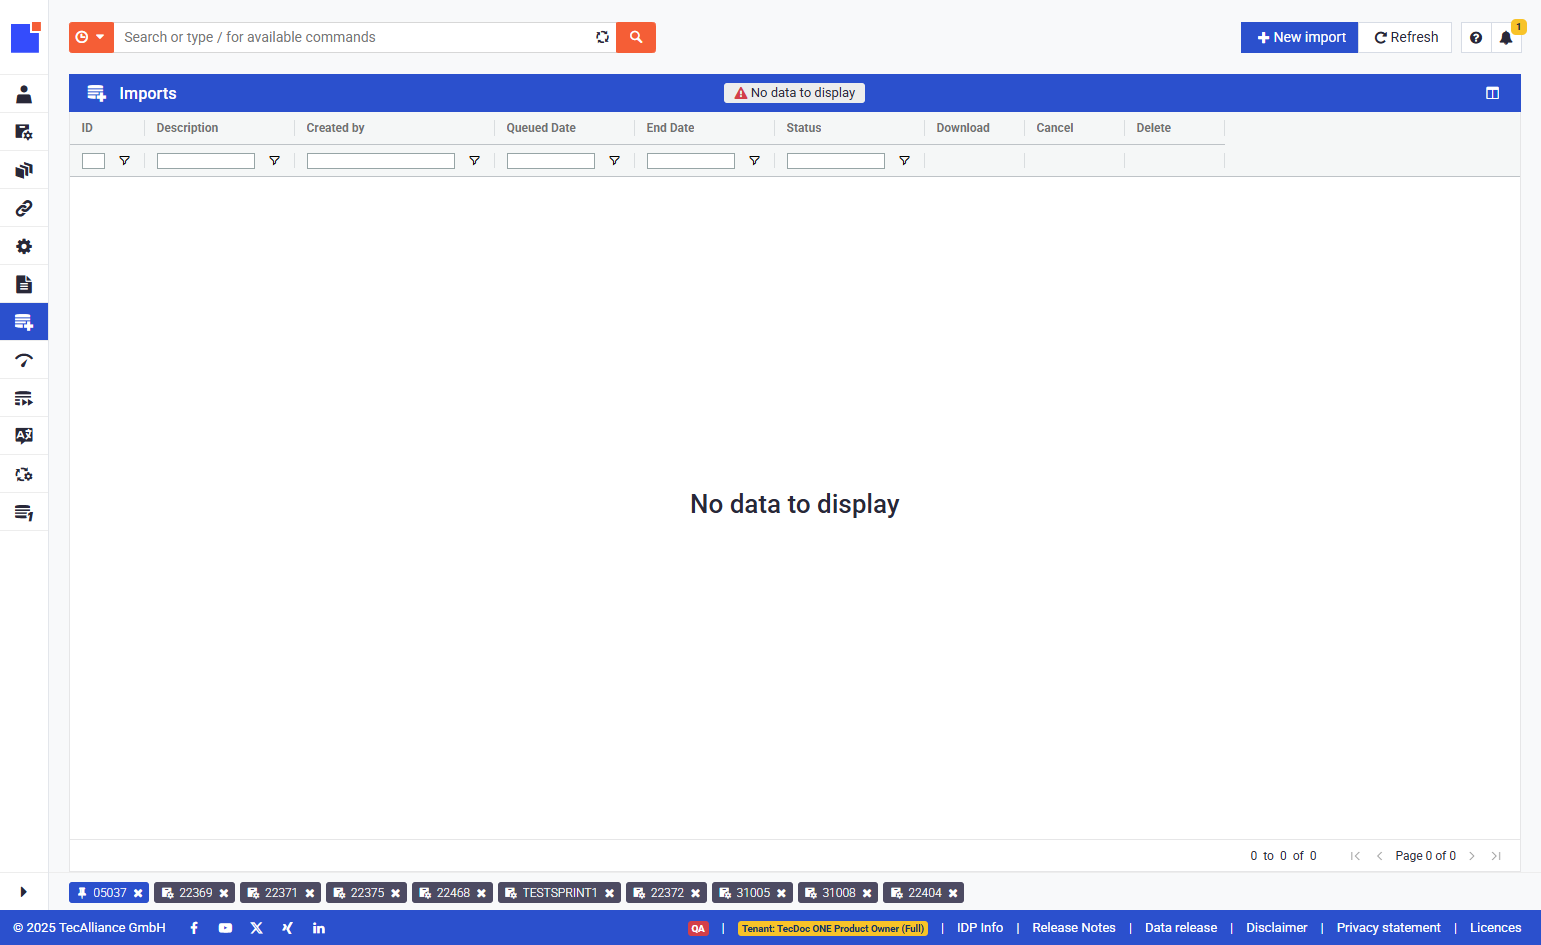
Task: Open the Release Notes link
Action: (1074, 928)
